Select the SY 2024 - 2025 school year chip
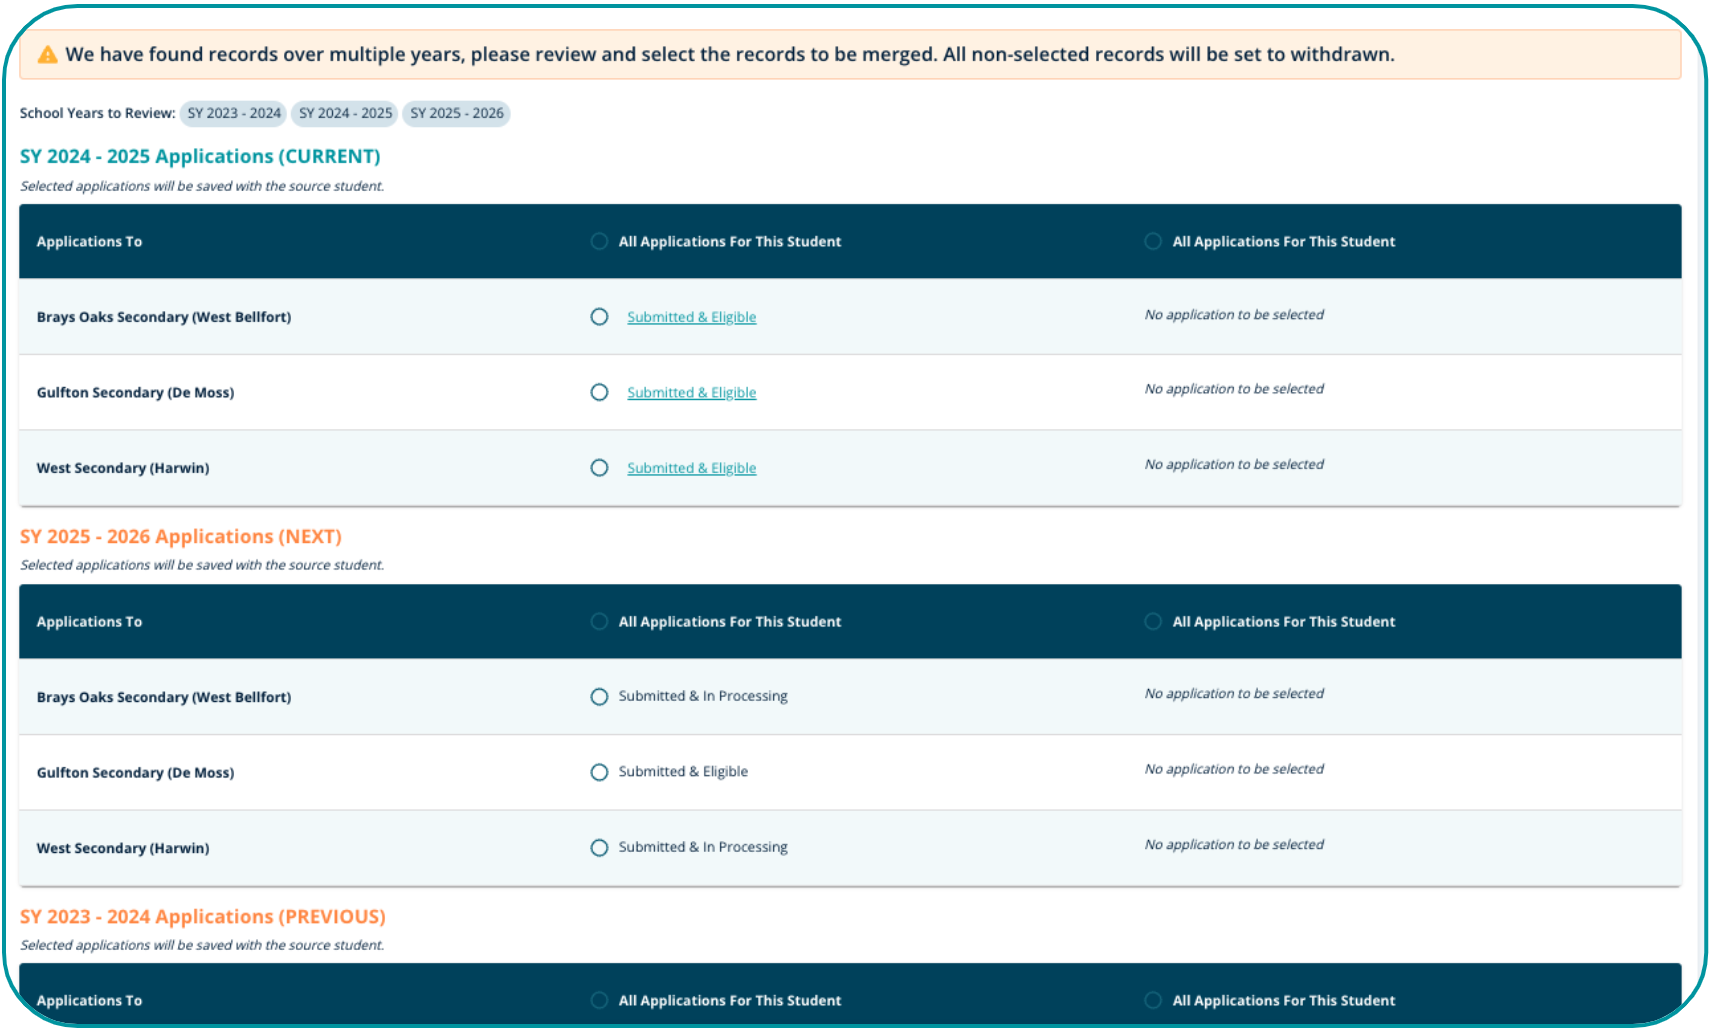 click(345, 113)
